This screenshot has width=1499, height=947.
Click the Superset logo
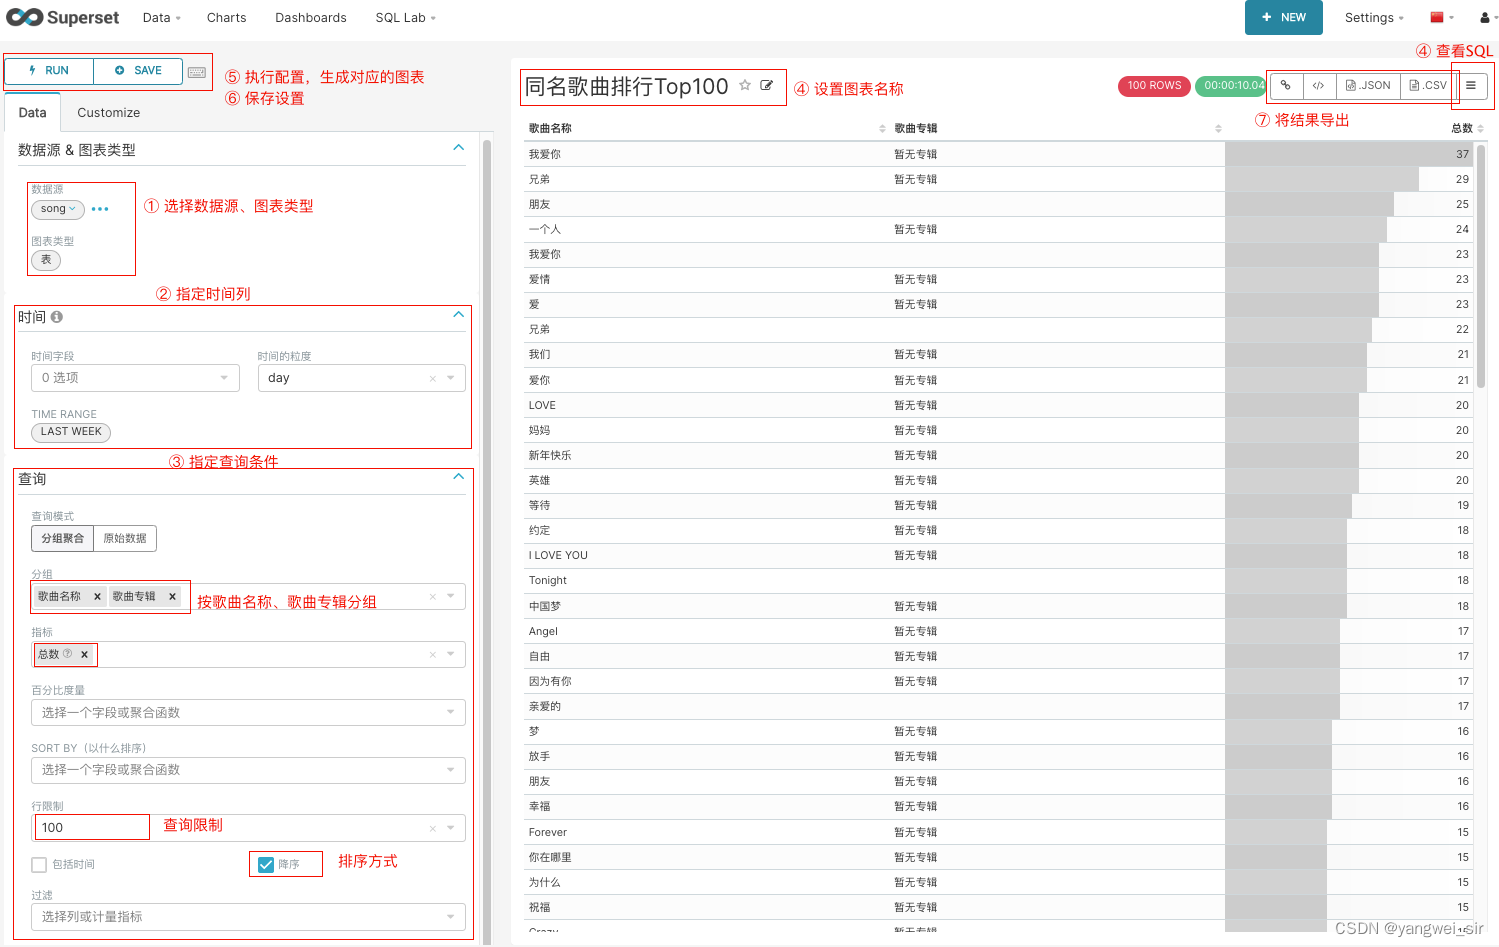tap(62, 17)
